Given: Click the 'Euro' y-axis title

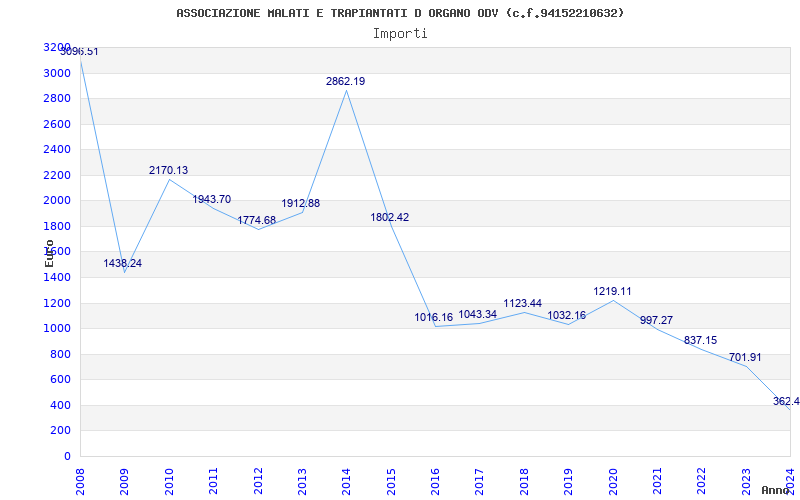Looking at the screenshot, I should [49, 253].
